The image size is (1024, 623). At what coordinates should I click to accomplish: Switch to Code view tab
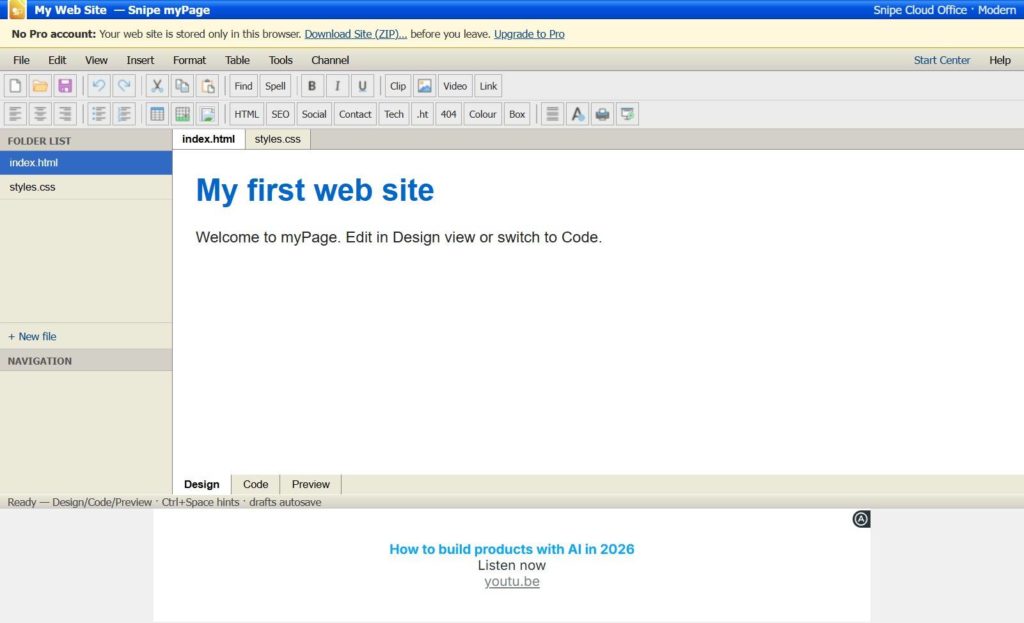(255, 485)
